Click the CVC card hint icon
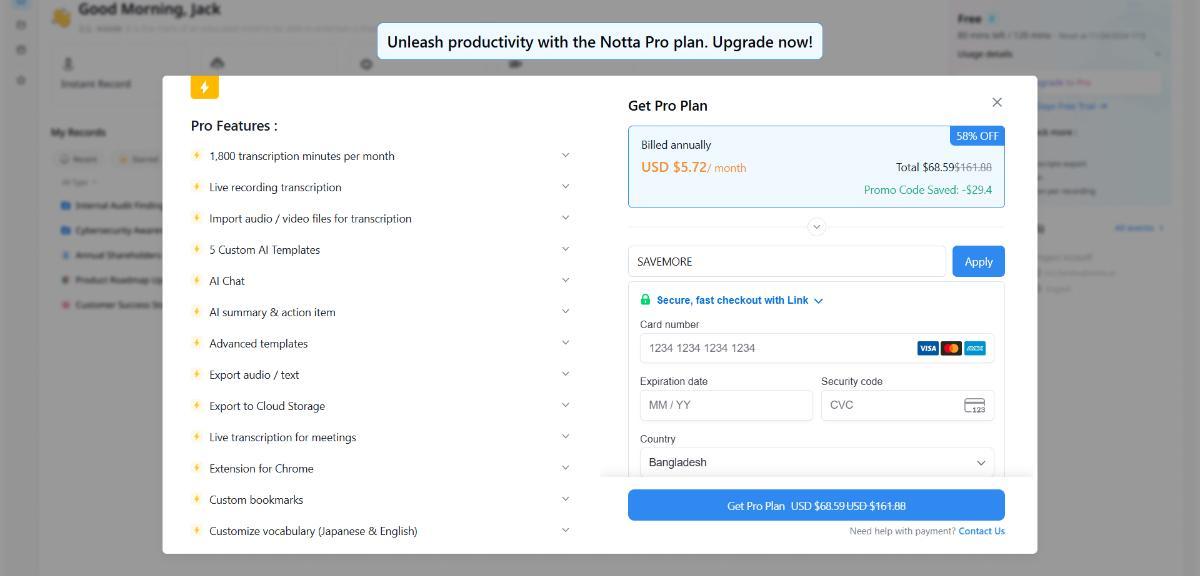This screenshot has width=1200, height=576. tap(974, 405)
